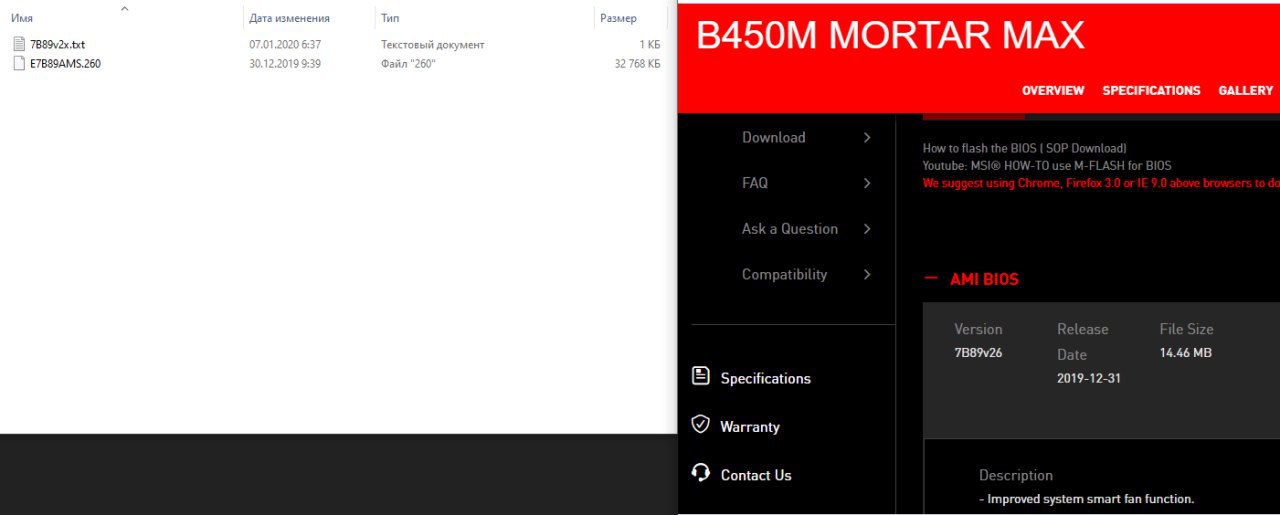Viewport: 1280px width, 515px height.
Task: Click the B450M MORTAR MAX title
Action: tap(890, 35)
